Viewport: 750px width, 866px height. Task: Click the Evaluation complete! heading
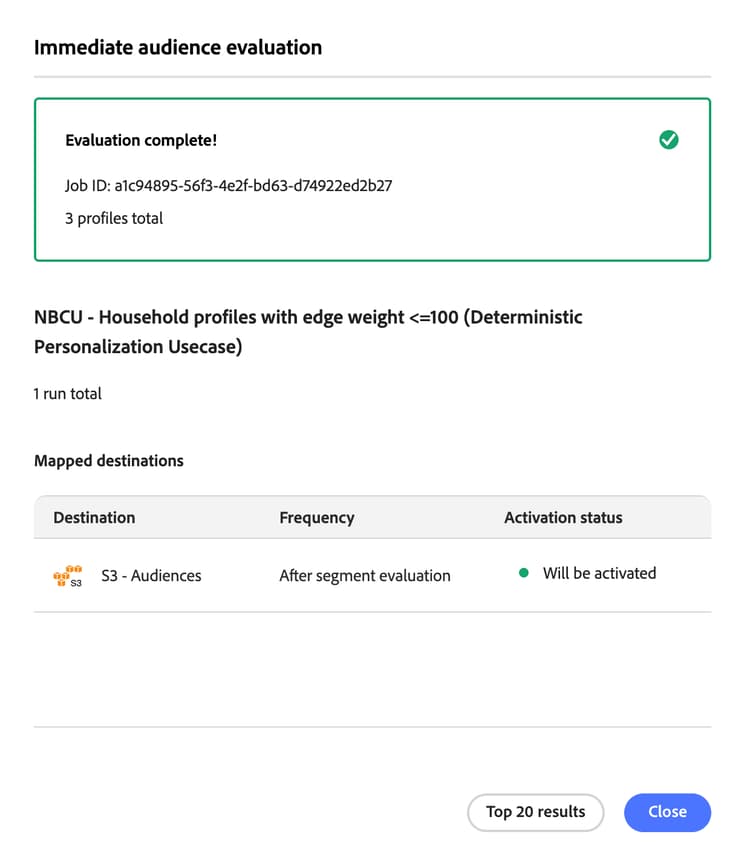pyautogui.click(x=141, y=140)
